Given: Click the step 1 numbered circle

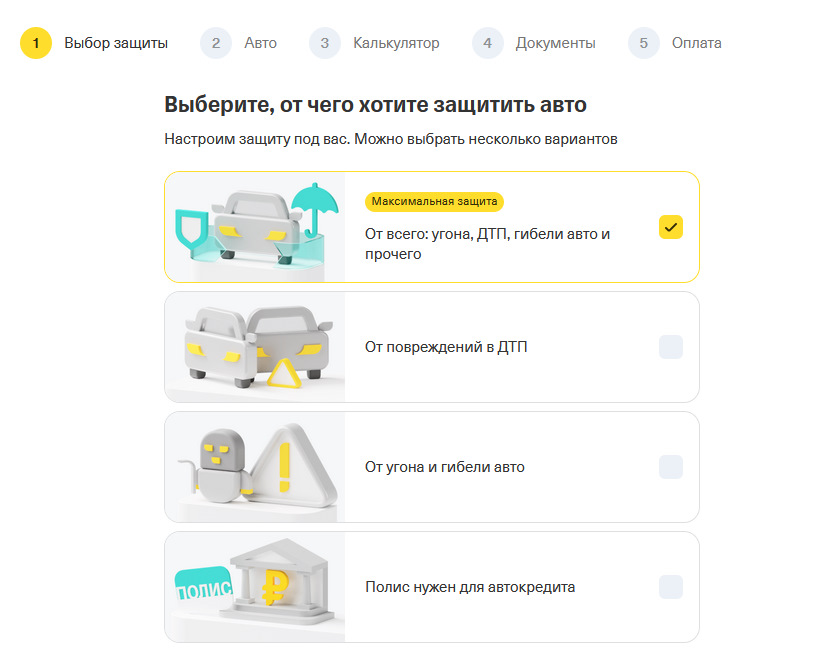Looking at the screenshot, I should (36, 43).
